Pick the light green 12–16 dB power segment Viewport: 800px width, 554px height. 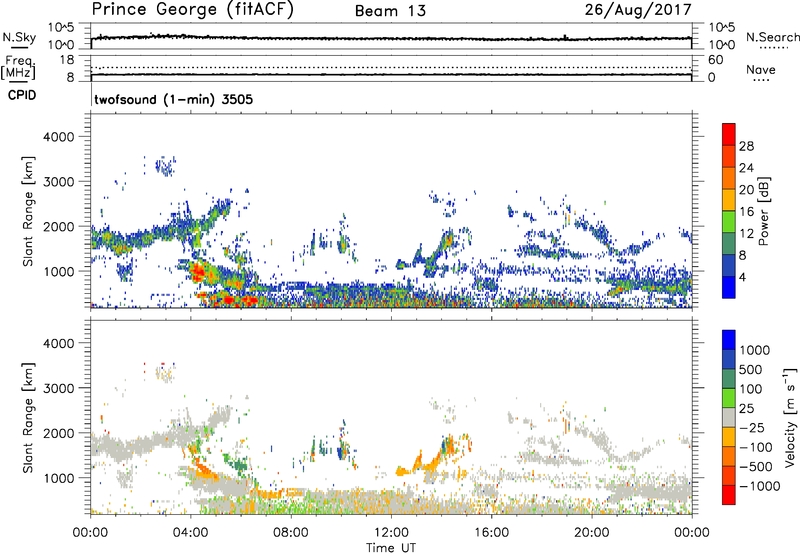(x=729, y=222)
